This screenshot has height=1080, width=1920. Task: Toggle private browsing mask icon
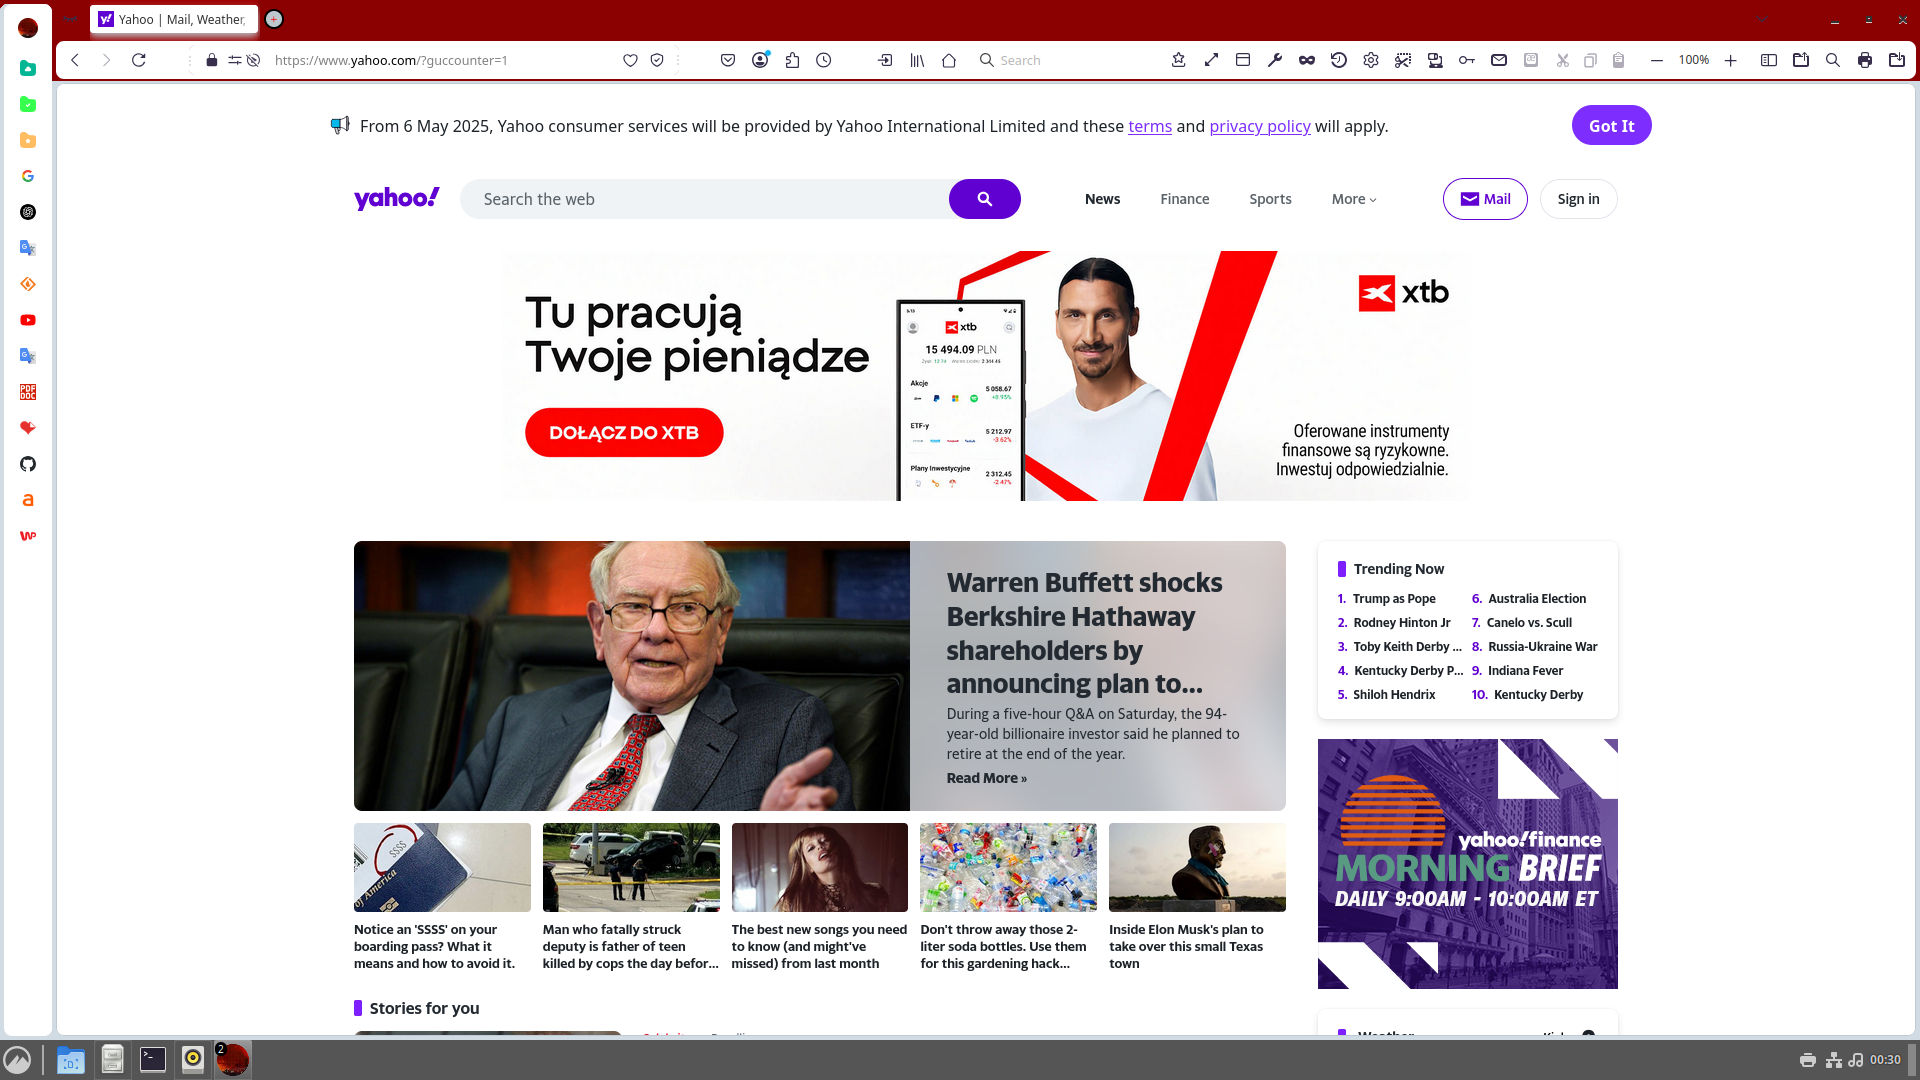1306,60
